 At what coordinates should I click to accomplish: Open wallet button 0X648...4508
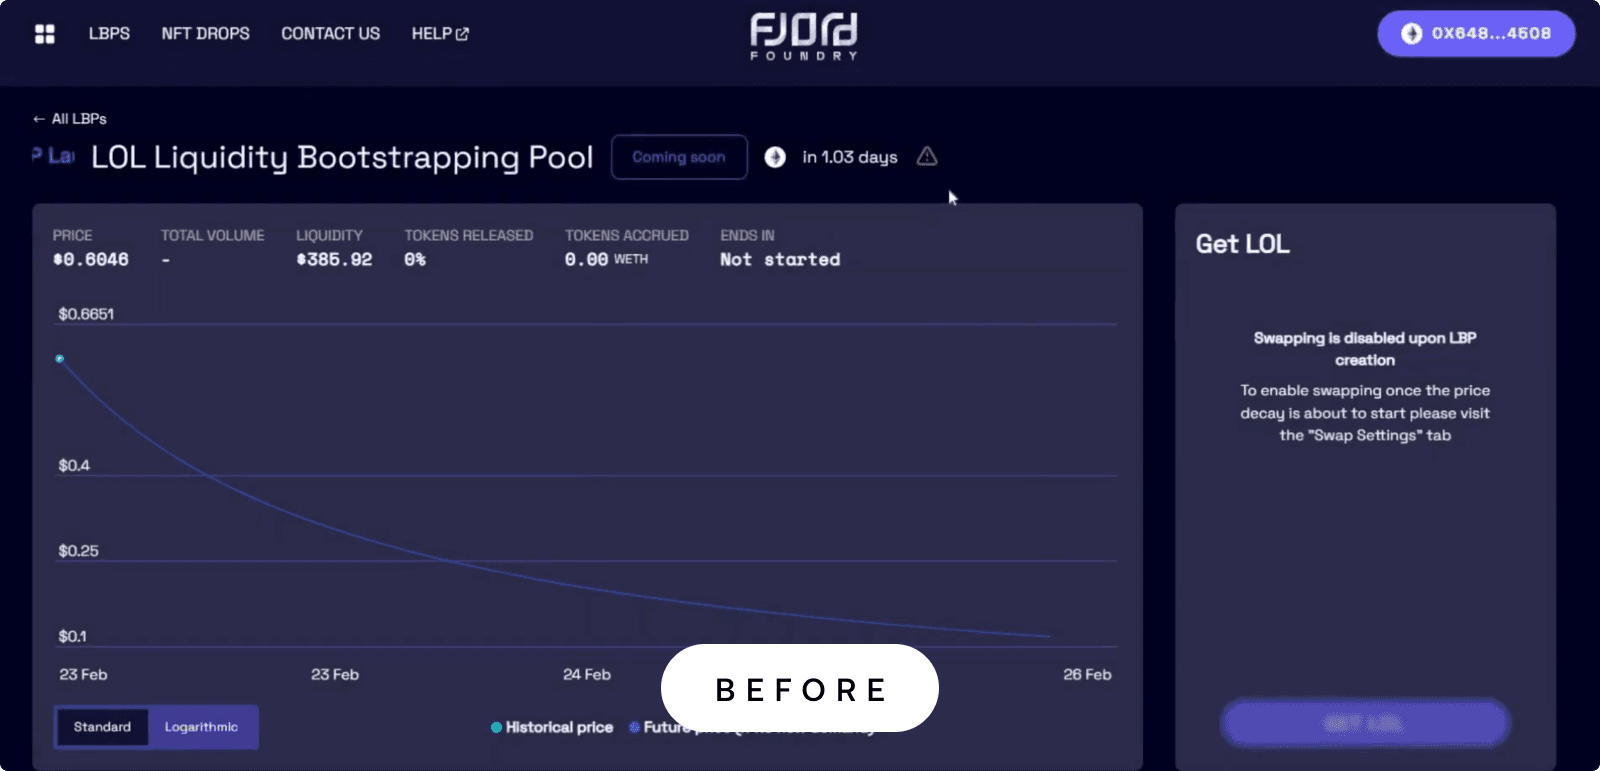[x=1476, y=34]
